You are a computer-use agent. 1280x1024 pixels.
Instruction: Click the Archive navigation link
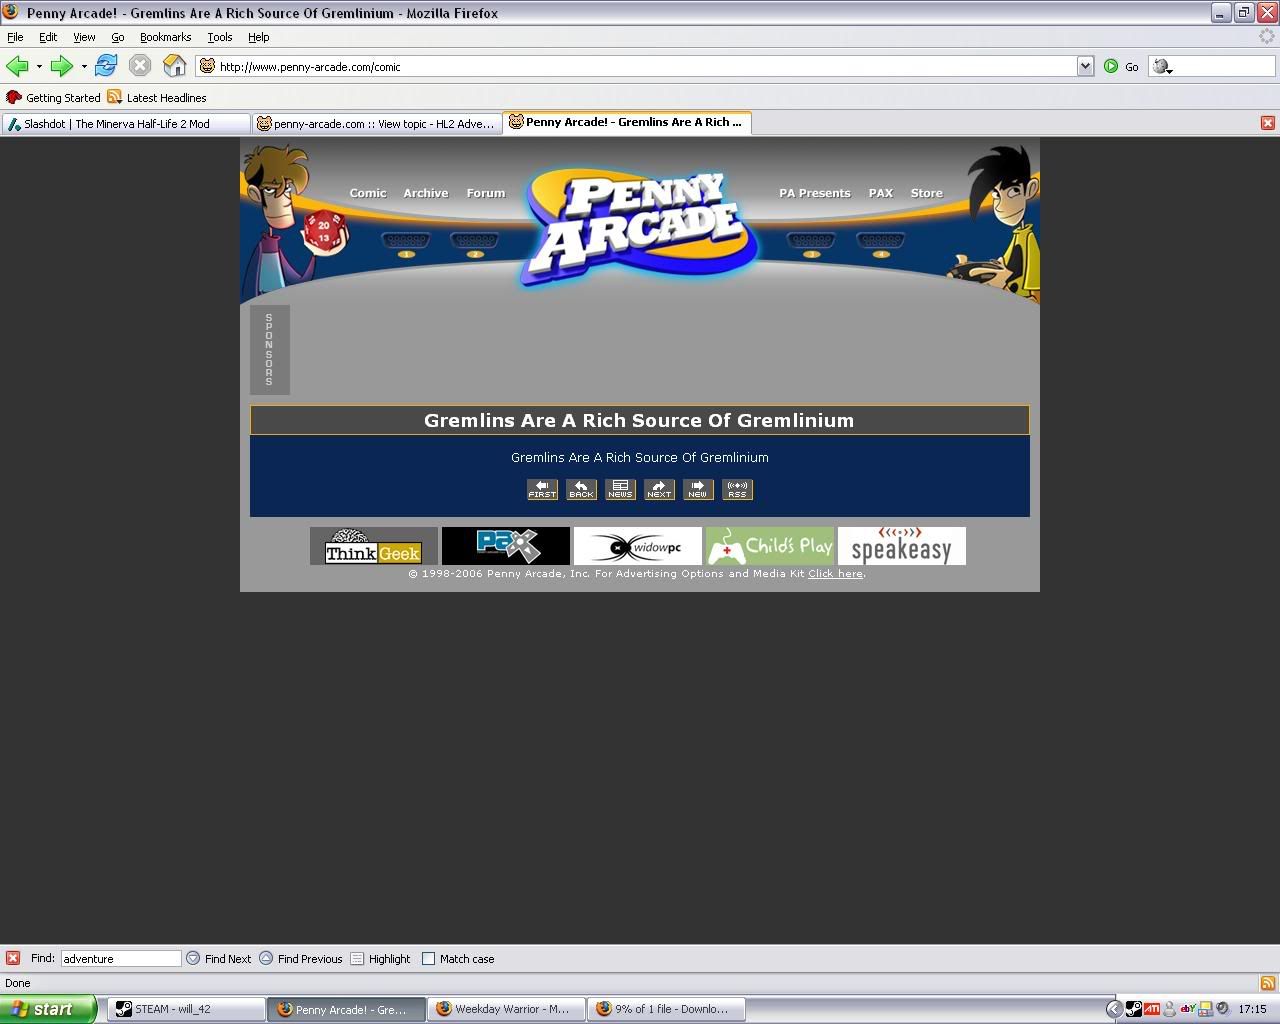click(426, 193)
